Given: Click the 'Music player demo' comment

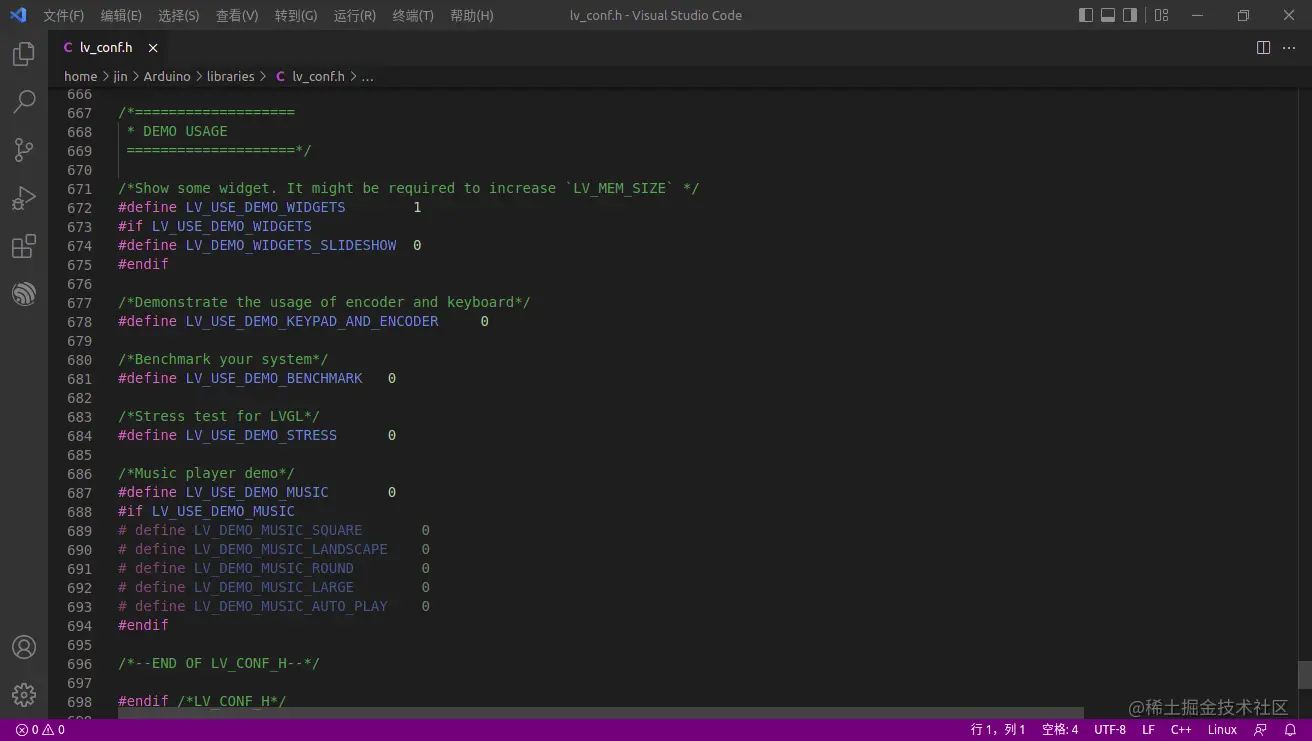Looking at the screenshot, I should (x=206, y=473).
